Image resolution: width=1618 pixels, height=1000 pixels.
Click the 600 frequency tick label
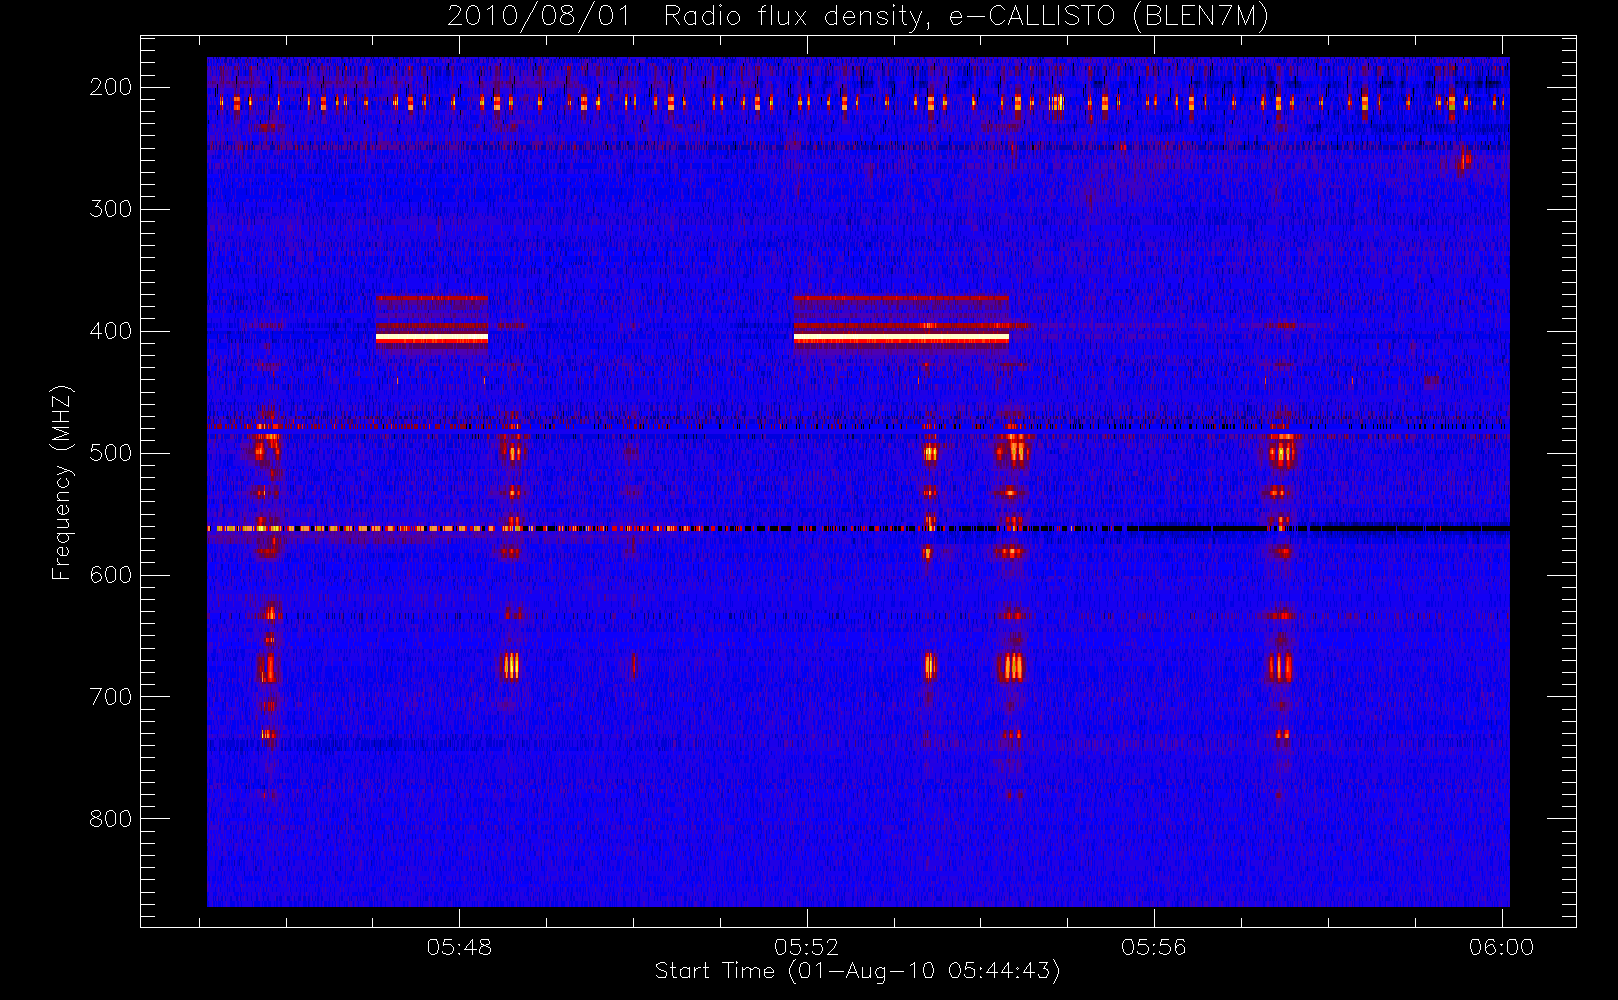[x=110, y=575]
